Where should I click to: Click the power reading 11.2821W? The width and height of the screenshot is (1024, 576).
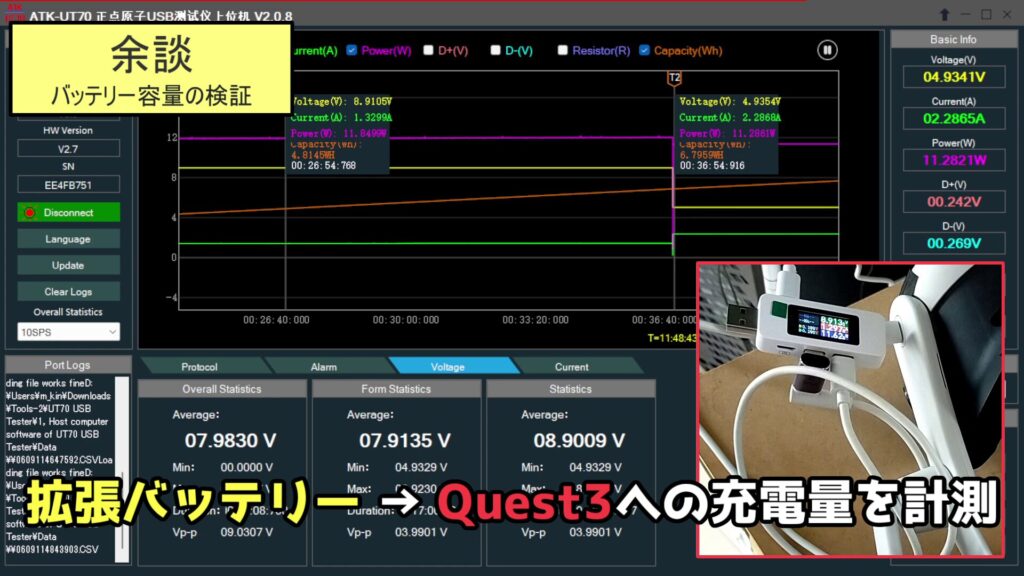[953, 160]
